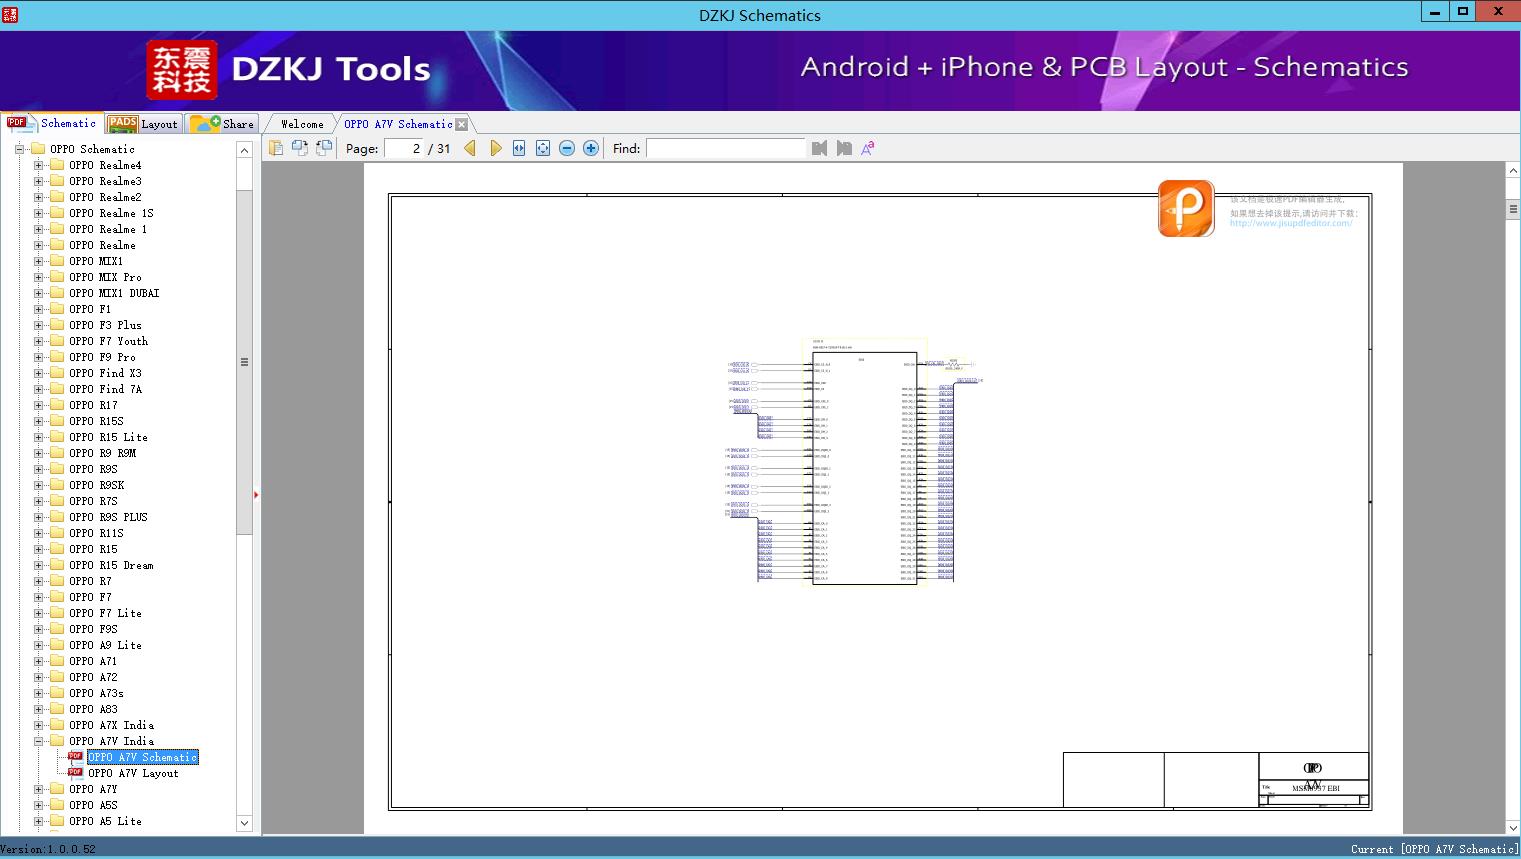Click the PDF icon beside OPPO A7V Layout
This screenshot has height=859, width=1521.
[75, 772]
